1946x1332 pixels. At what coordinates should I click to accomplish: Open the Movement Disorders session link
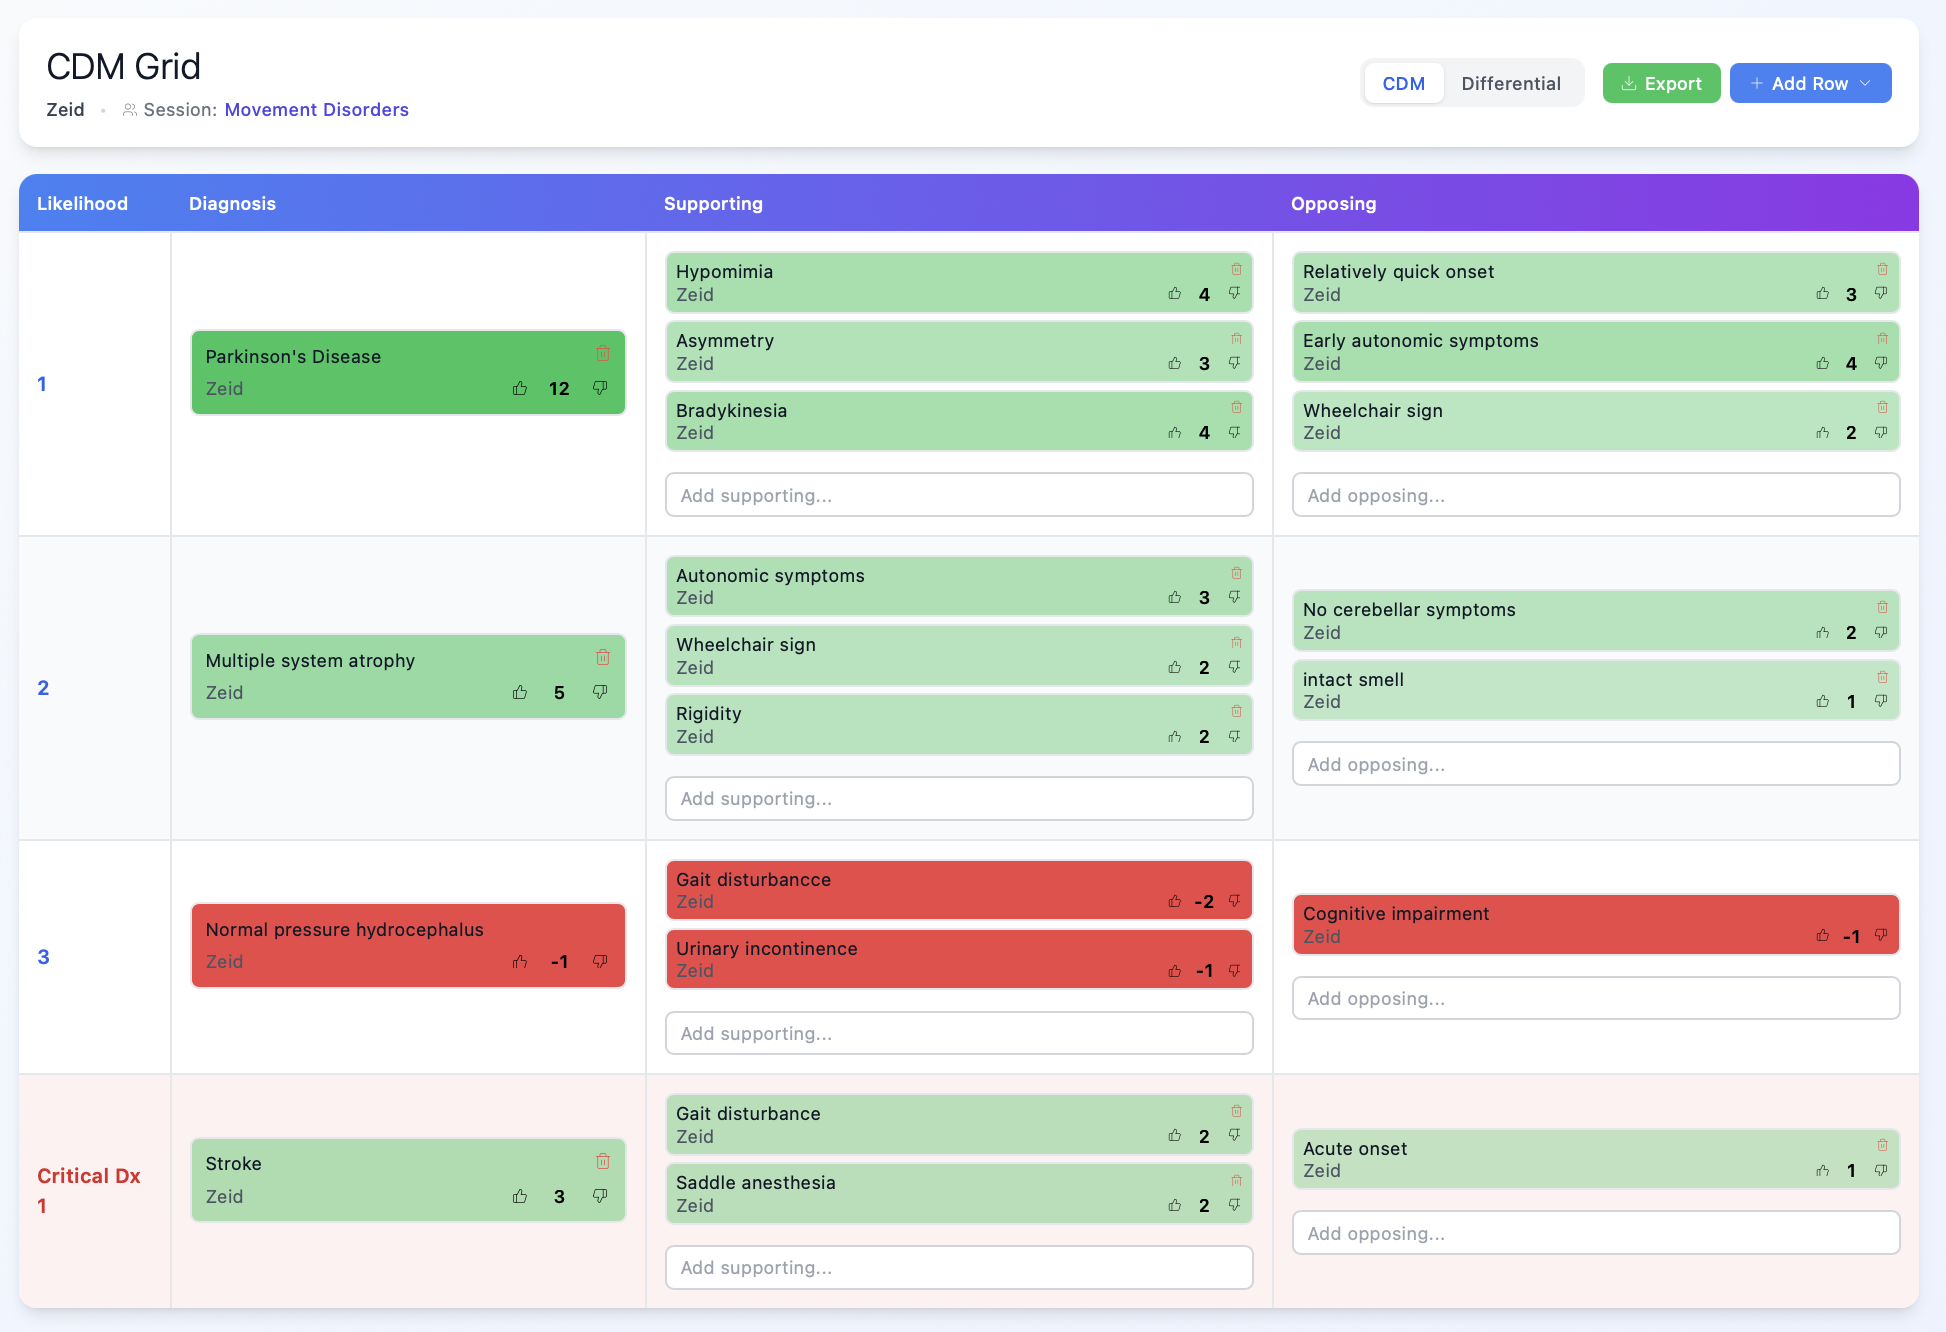click(317, 110)
